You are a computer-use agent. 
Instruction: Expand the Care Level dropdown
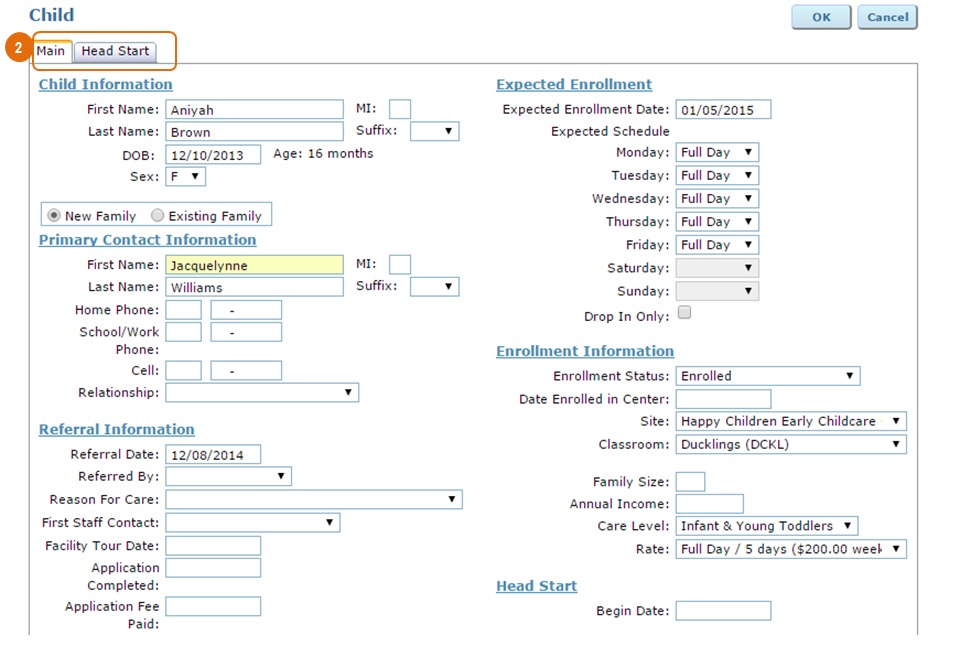766,526
